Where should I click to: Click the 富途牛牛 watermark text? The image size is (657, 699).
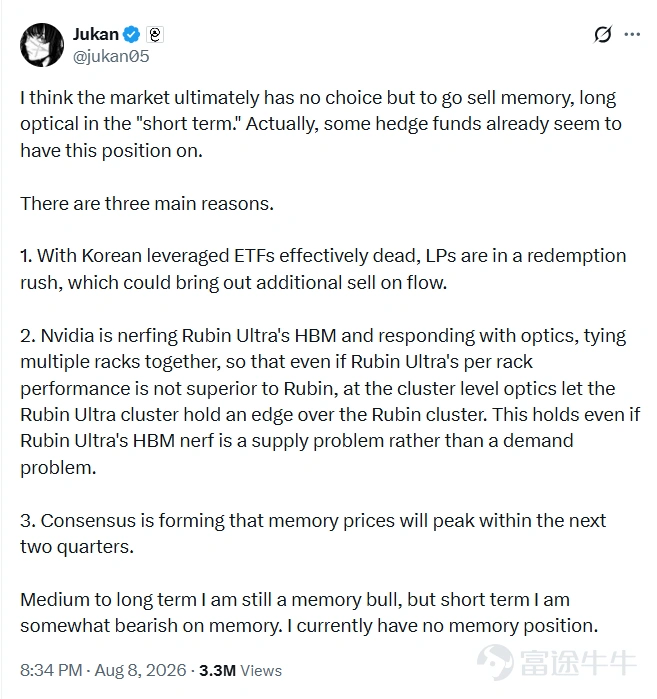tap(578, 662)
